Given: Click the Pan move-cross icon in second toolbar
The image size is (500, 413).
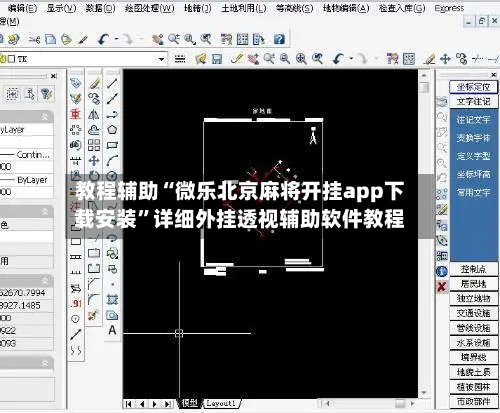Looking at the screenshot, I should (x=445, y=59).
